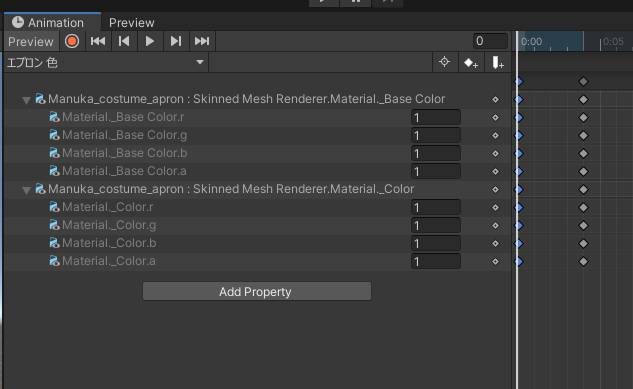Click key diamond icon for Material._Base Color.r
This screenshot has height=389, width=633.
495,117
